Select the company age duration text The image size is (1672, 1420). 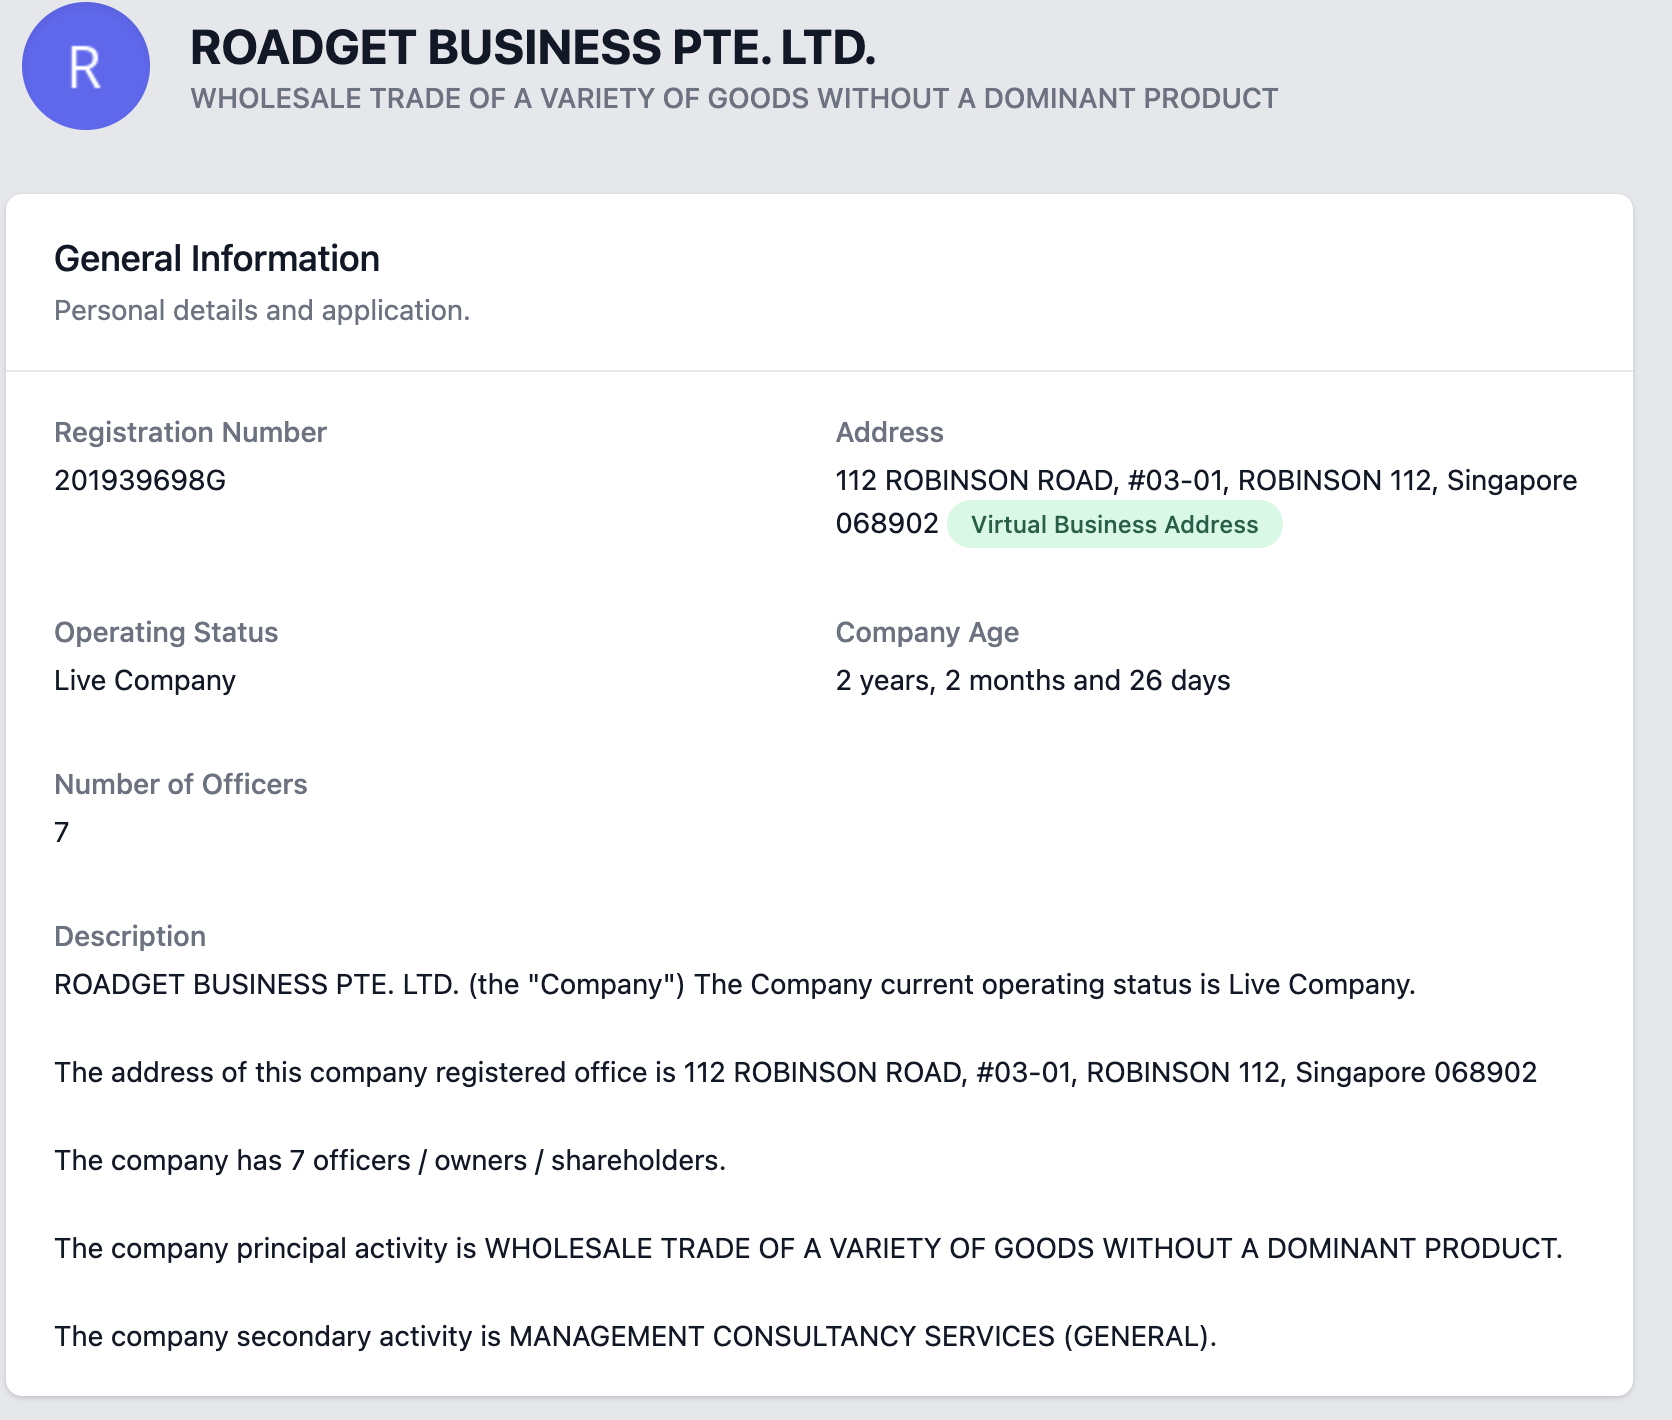[1033, 680]
